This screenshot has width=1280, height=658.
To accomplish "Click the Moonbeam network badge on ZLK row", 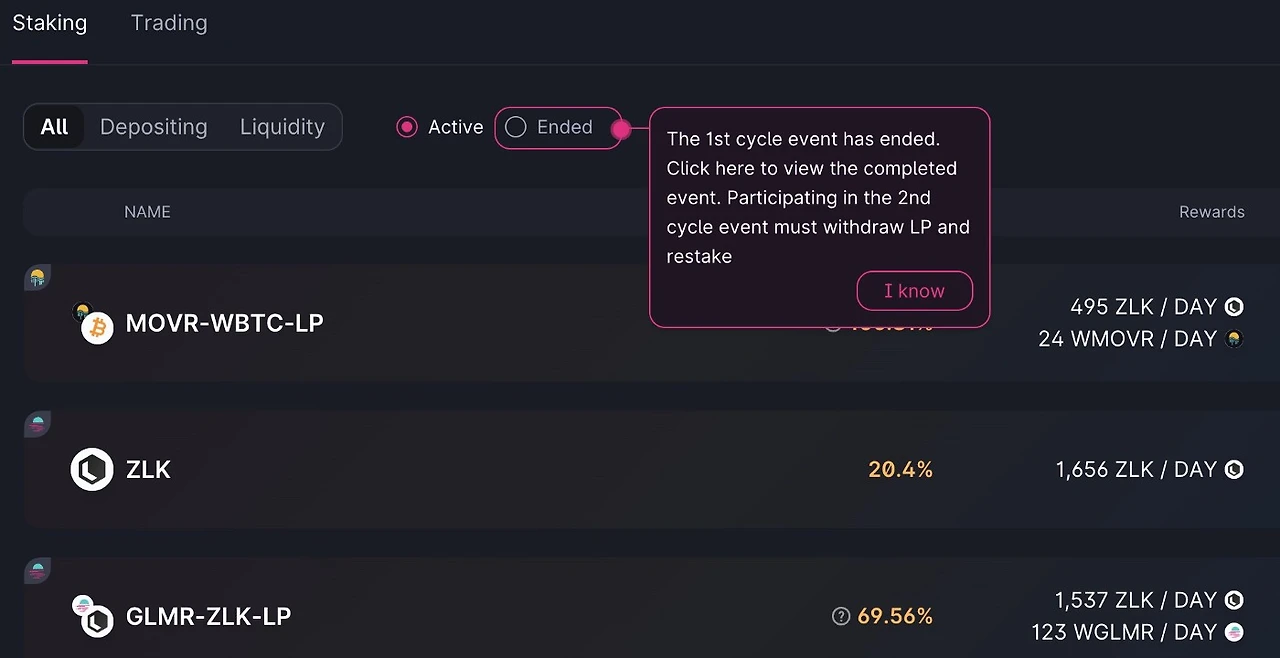I will [37, 423].
